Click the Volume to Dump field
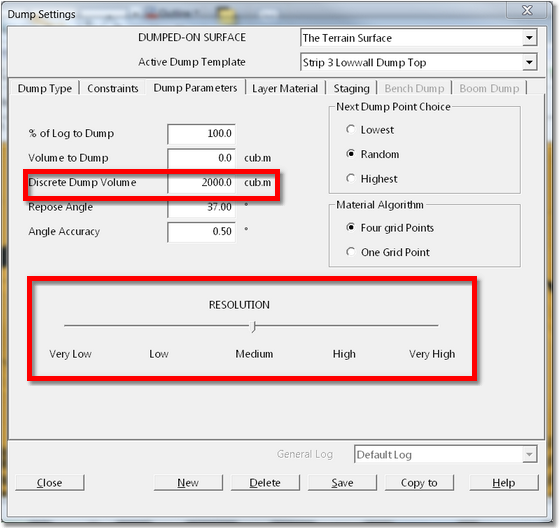Viewport: 560px width, 530px height. click(x=201, y=158)
